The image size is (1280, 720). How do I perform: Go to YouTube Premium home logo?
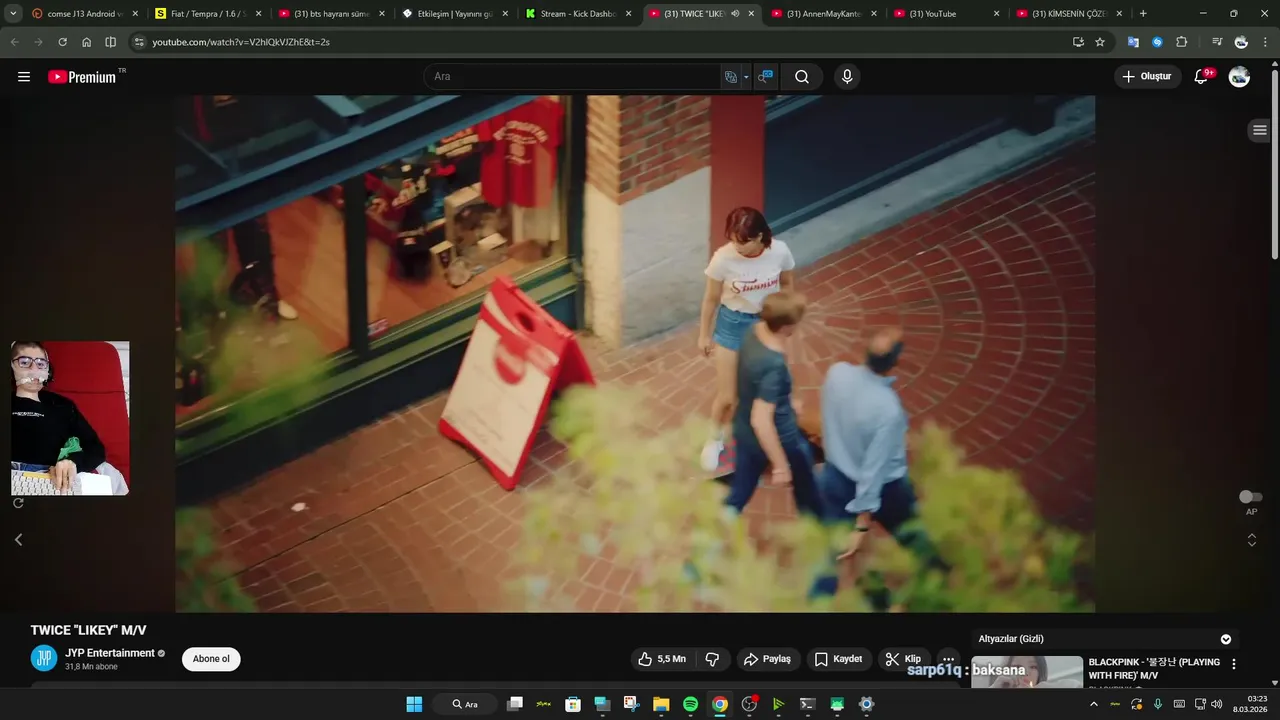(84, 77)
